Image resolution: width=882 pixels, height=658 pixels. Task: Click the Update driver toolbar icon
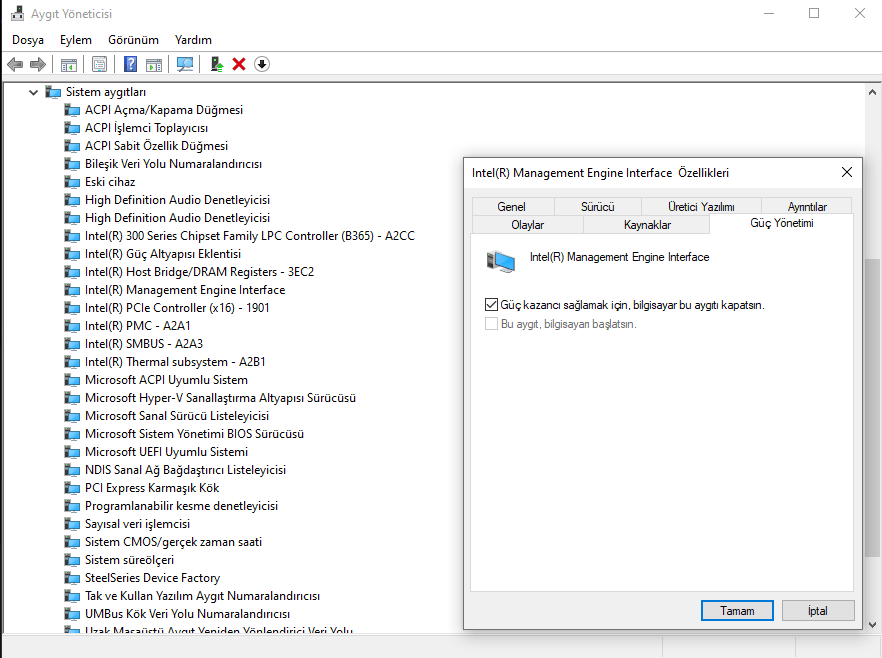(x=217, y=64)
